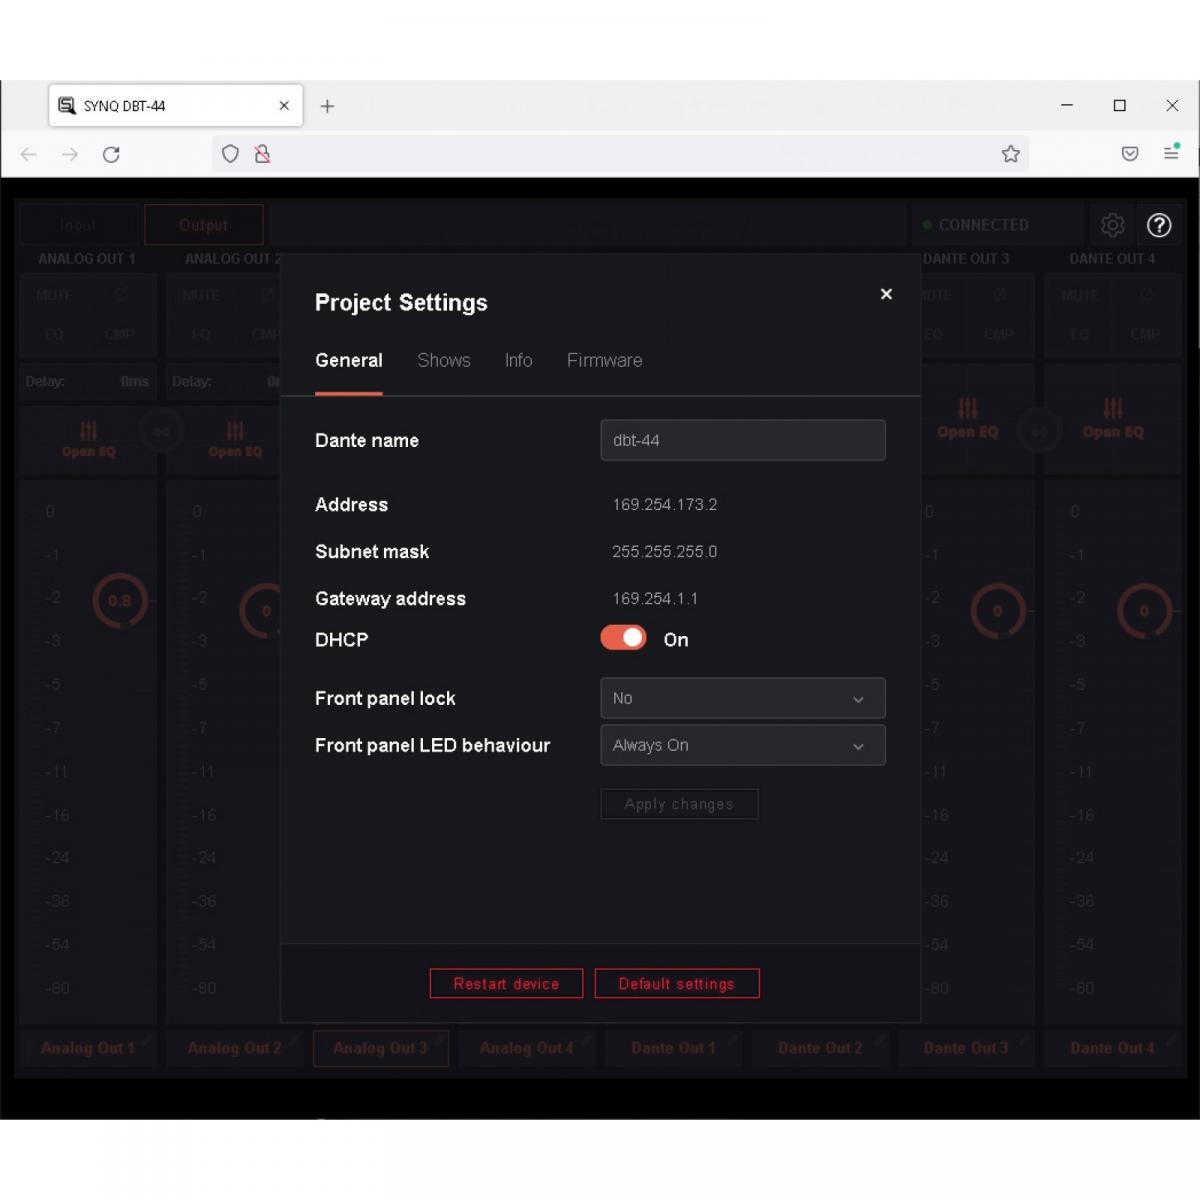
Task: Click the browser reload icon
Action: click(111, 154)
